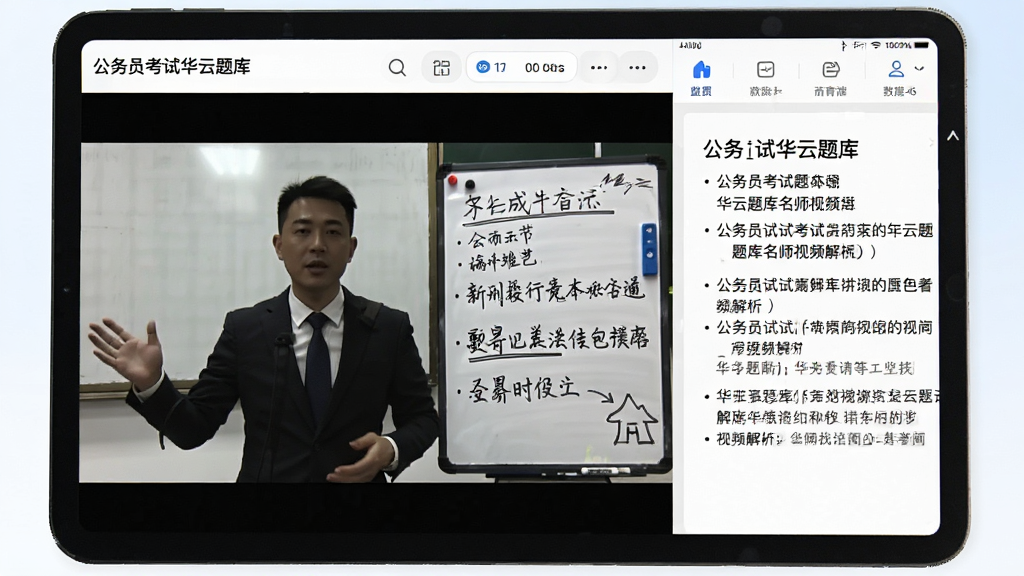Screen dimensions: 1024x576
Task: Collapse the side panel with the up chevron
Action: pyautogui.click(x=953, y=136)
